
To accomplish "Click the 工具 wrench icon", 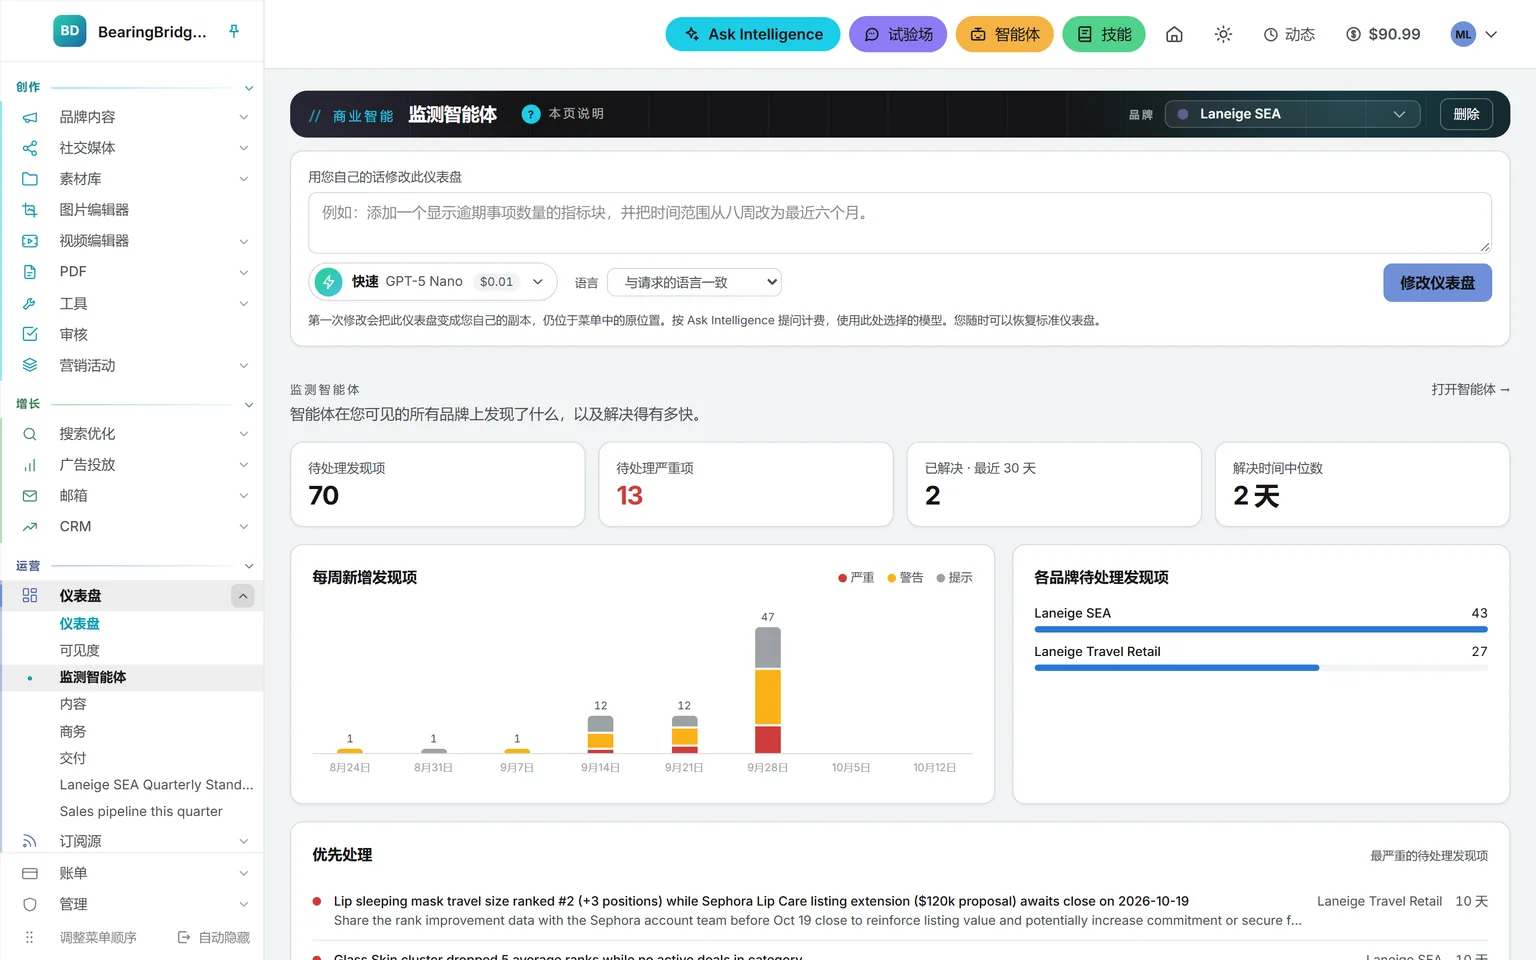I will pyautogui.click(x=30, y=303).
